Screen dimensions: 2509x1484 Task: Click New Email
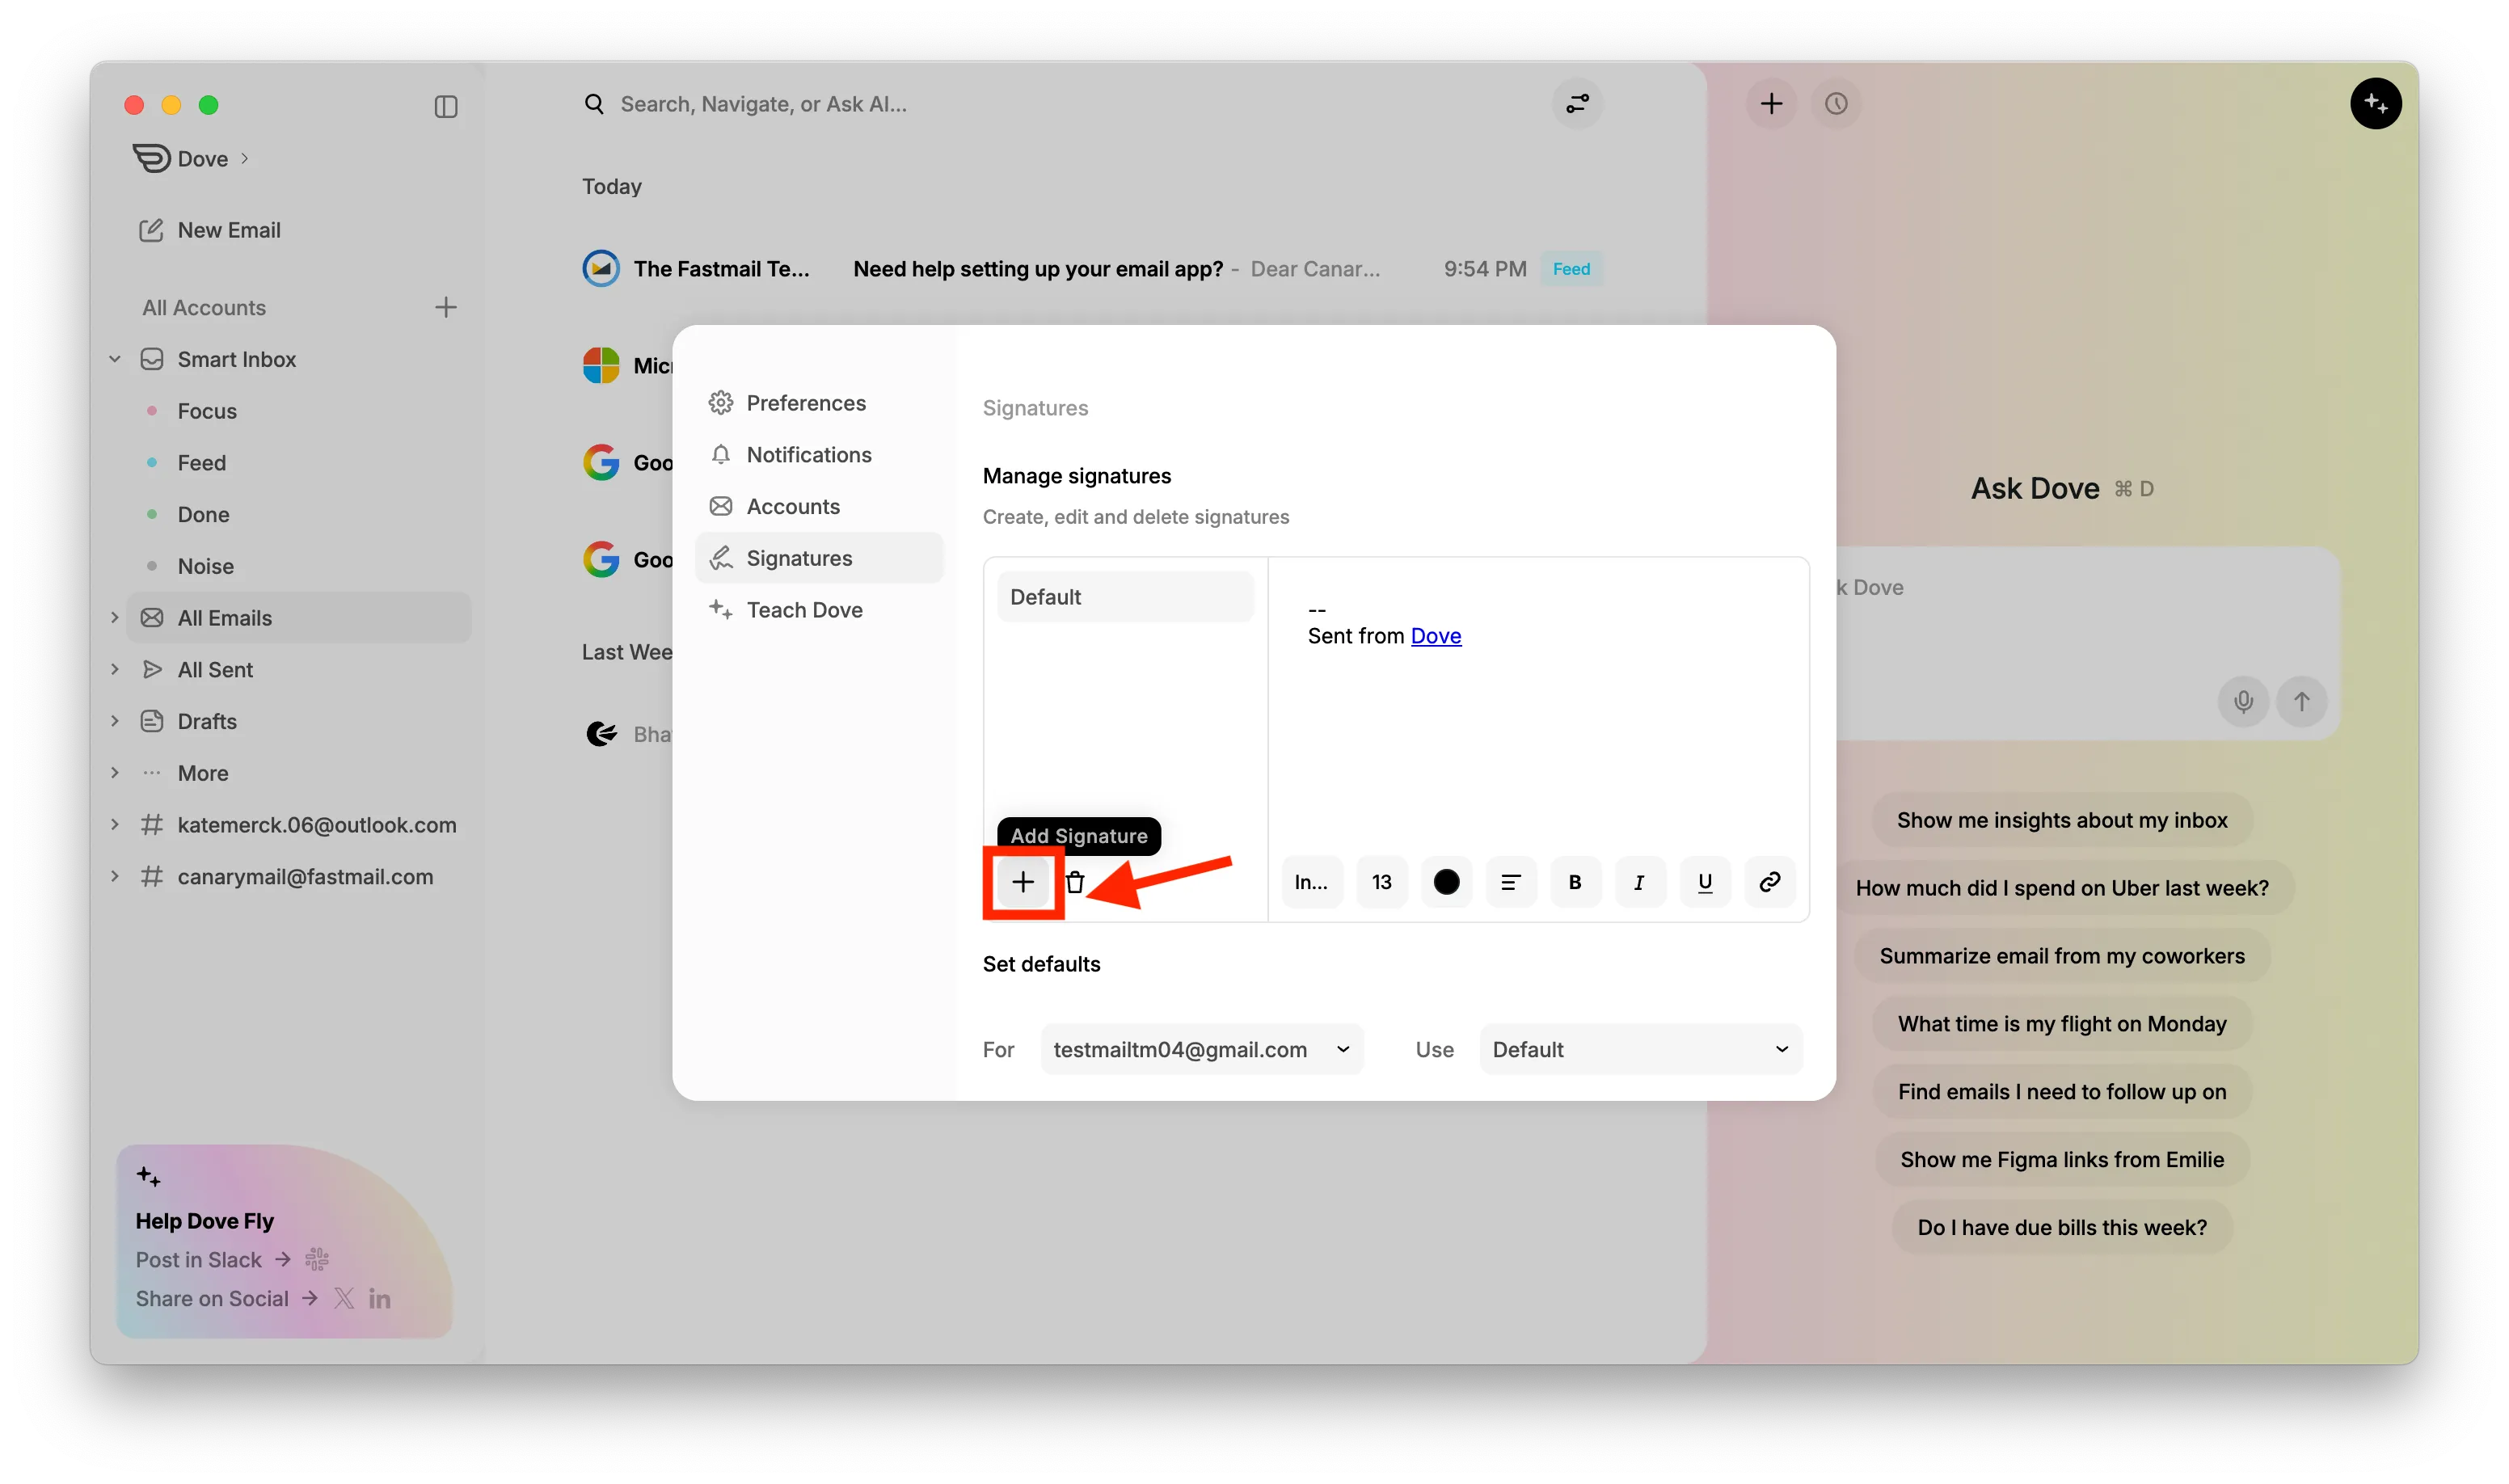click(228, 230)
